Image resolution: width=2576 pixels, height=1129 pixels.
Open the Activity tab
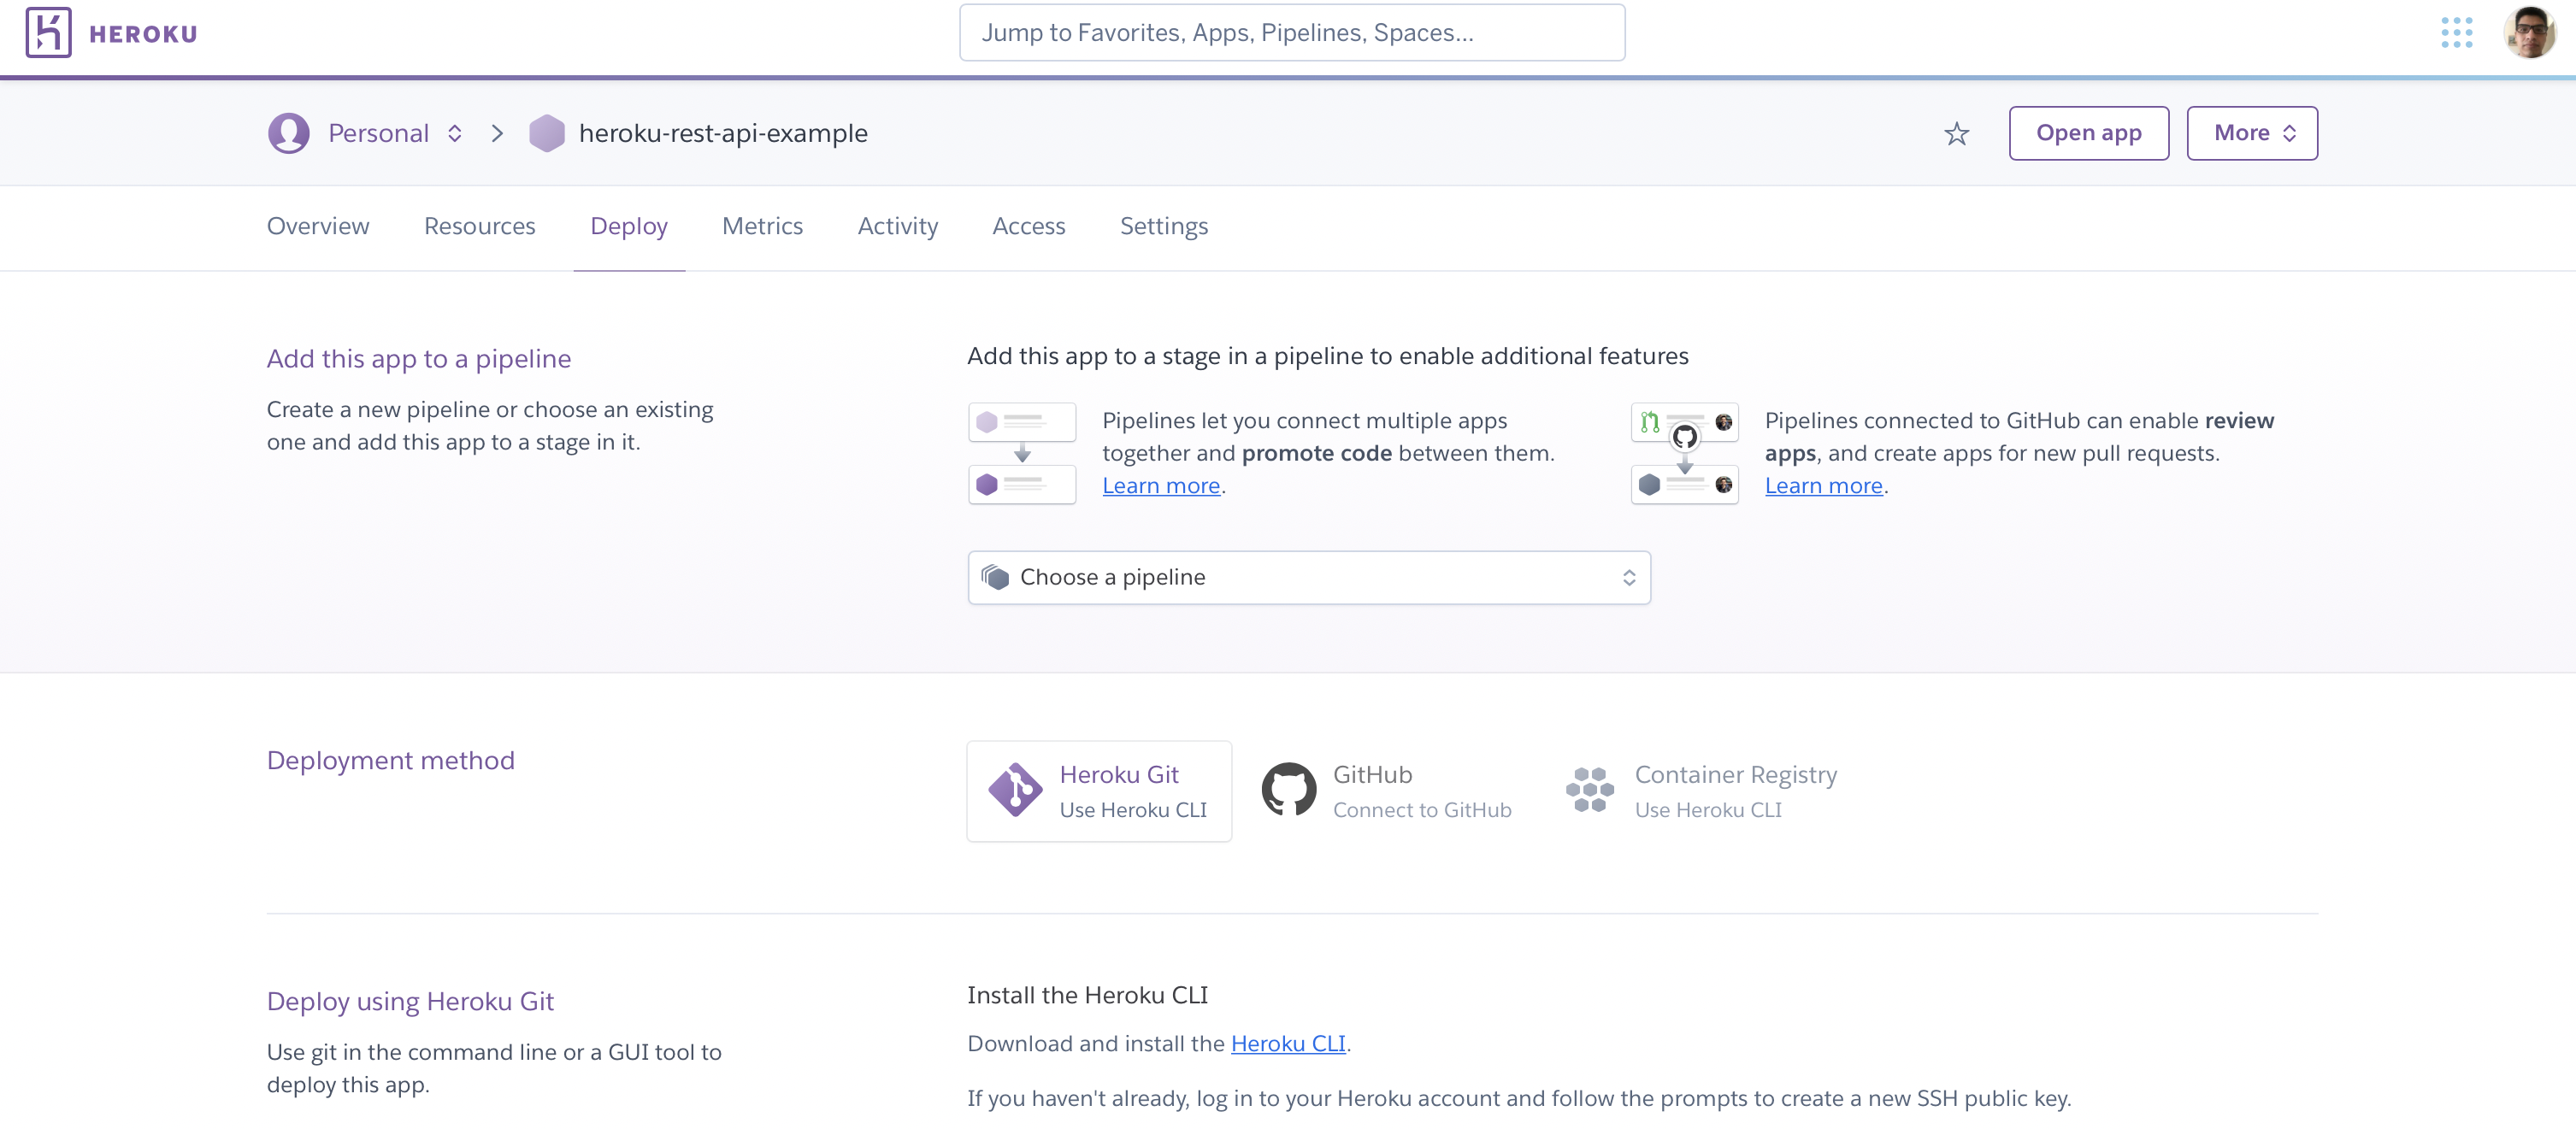(x=897, y=226)
